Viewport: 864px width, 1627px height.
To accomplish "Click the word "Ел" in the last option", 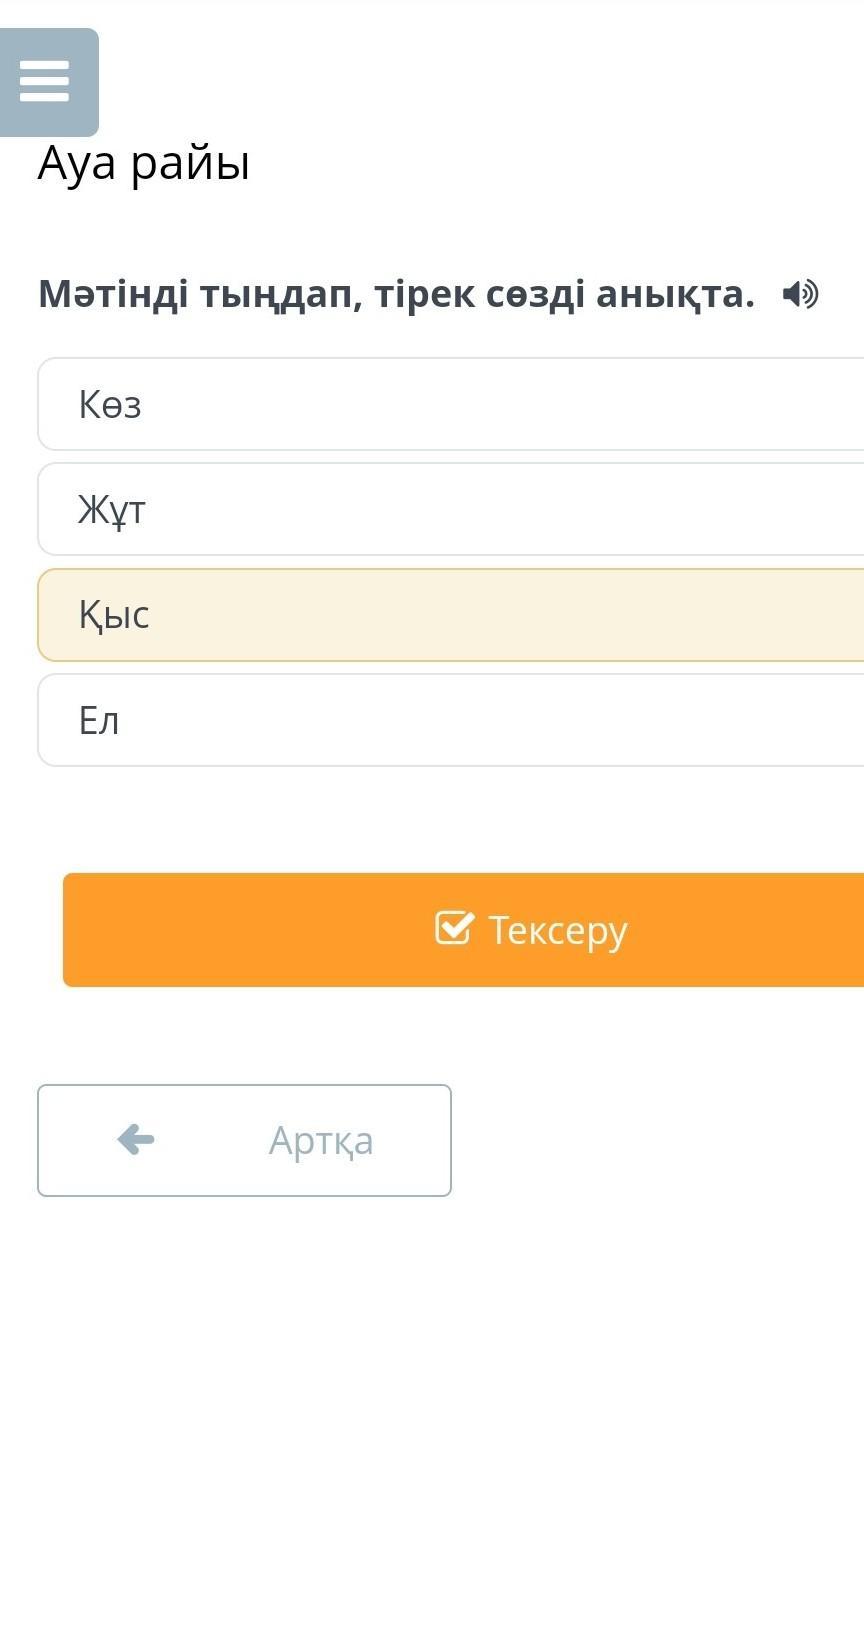I will 99,721.
